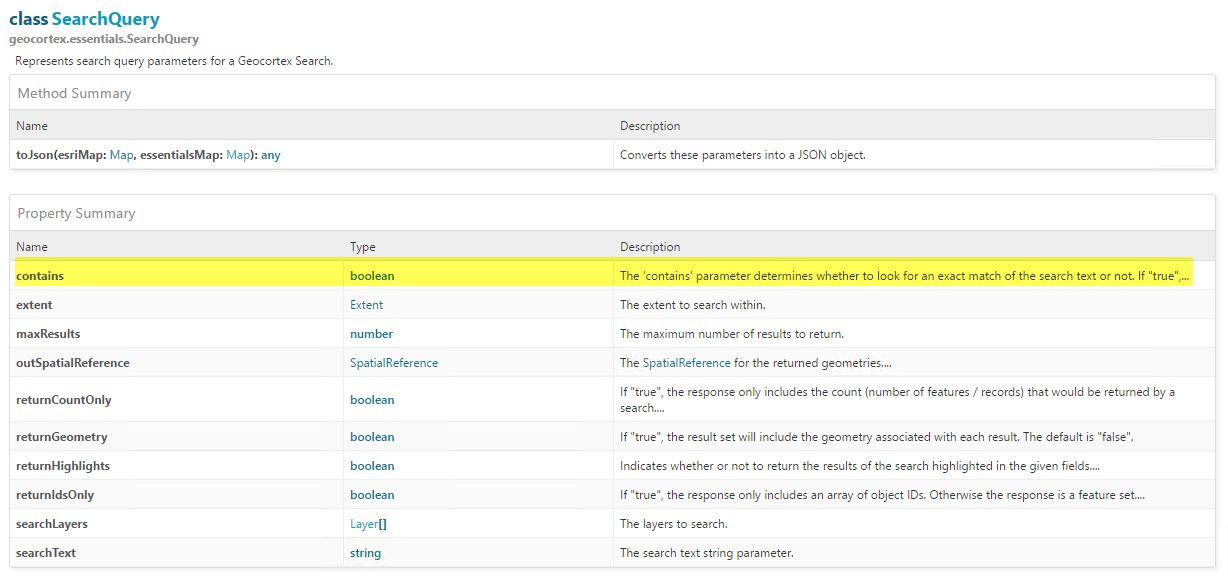
Task: Open the Extent type link
Action: click(x=366, y=304)
